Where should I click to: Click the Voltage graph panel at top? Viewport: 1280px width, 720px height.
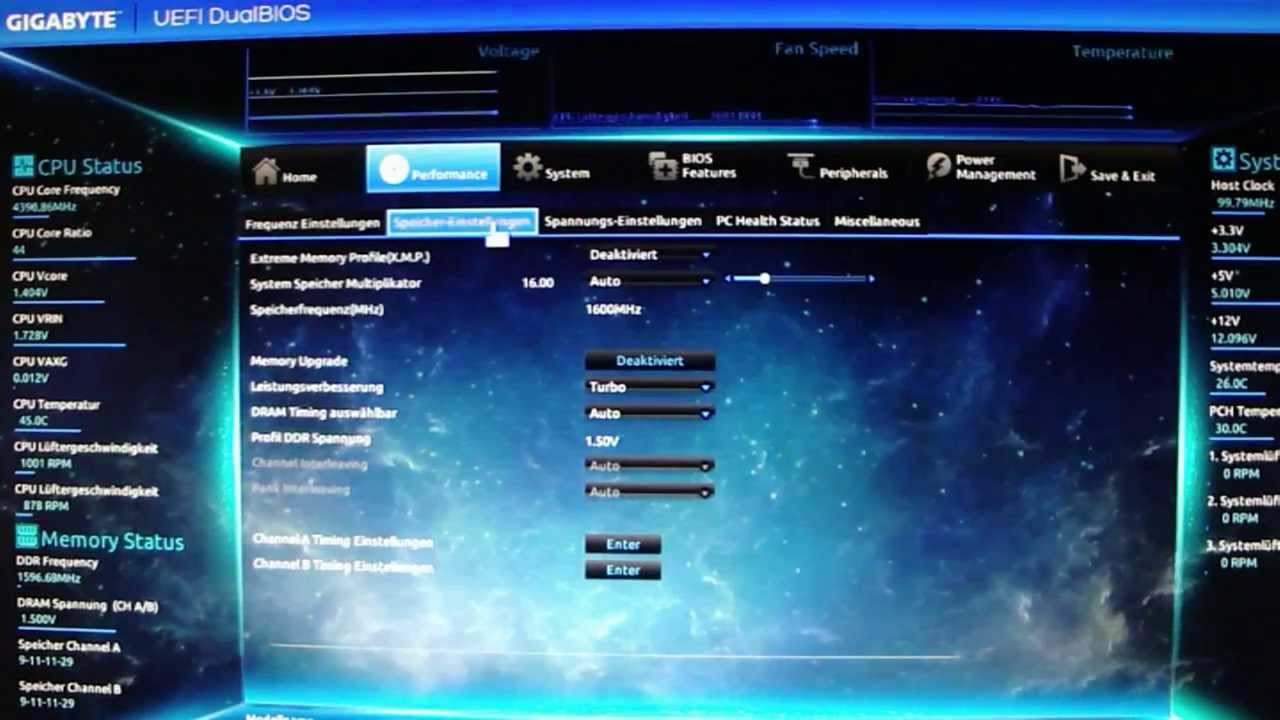click(x=395, y=87)
